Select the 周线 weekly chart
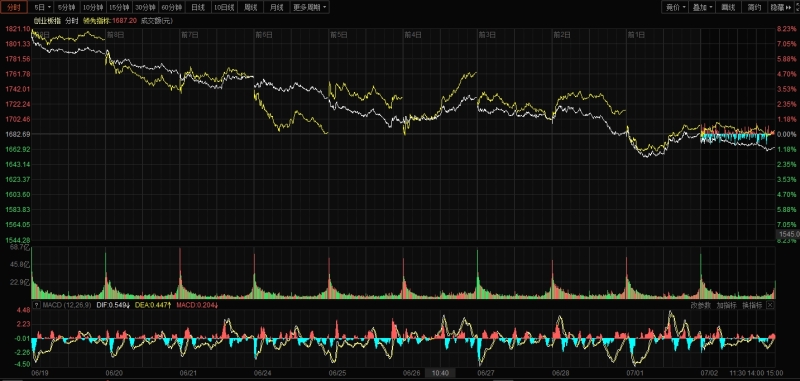The width and height of the screenshot is (800, 381). click(250, 7)
